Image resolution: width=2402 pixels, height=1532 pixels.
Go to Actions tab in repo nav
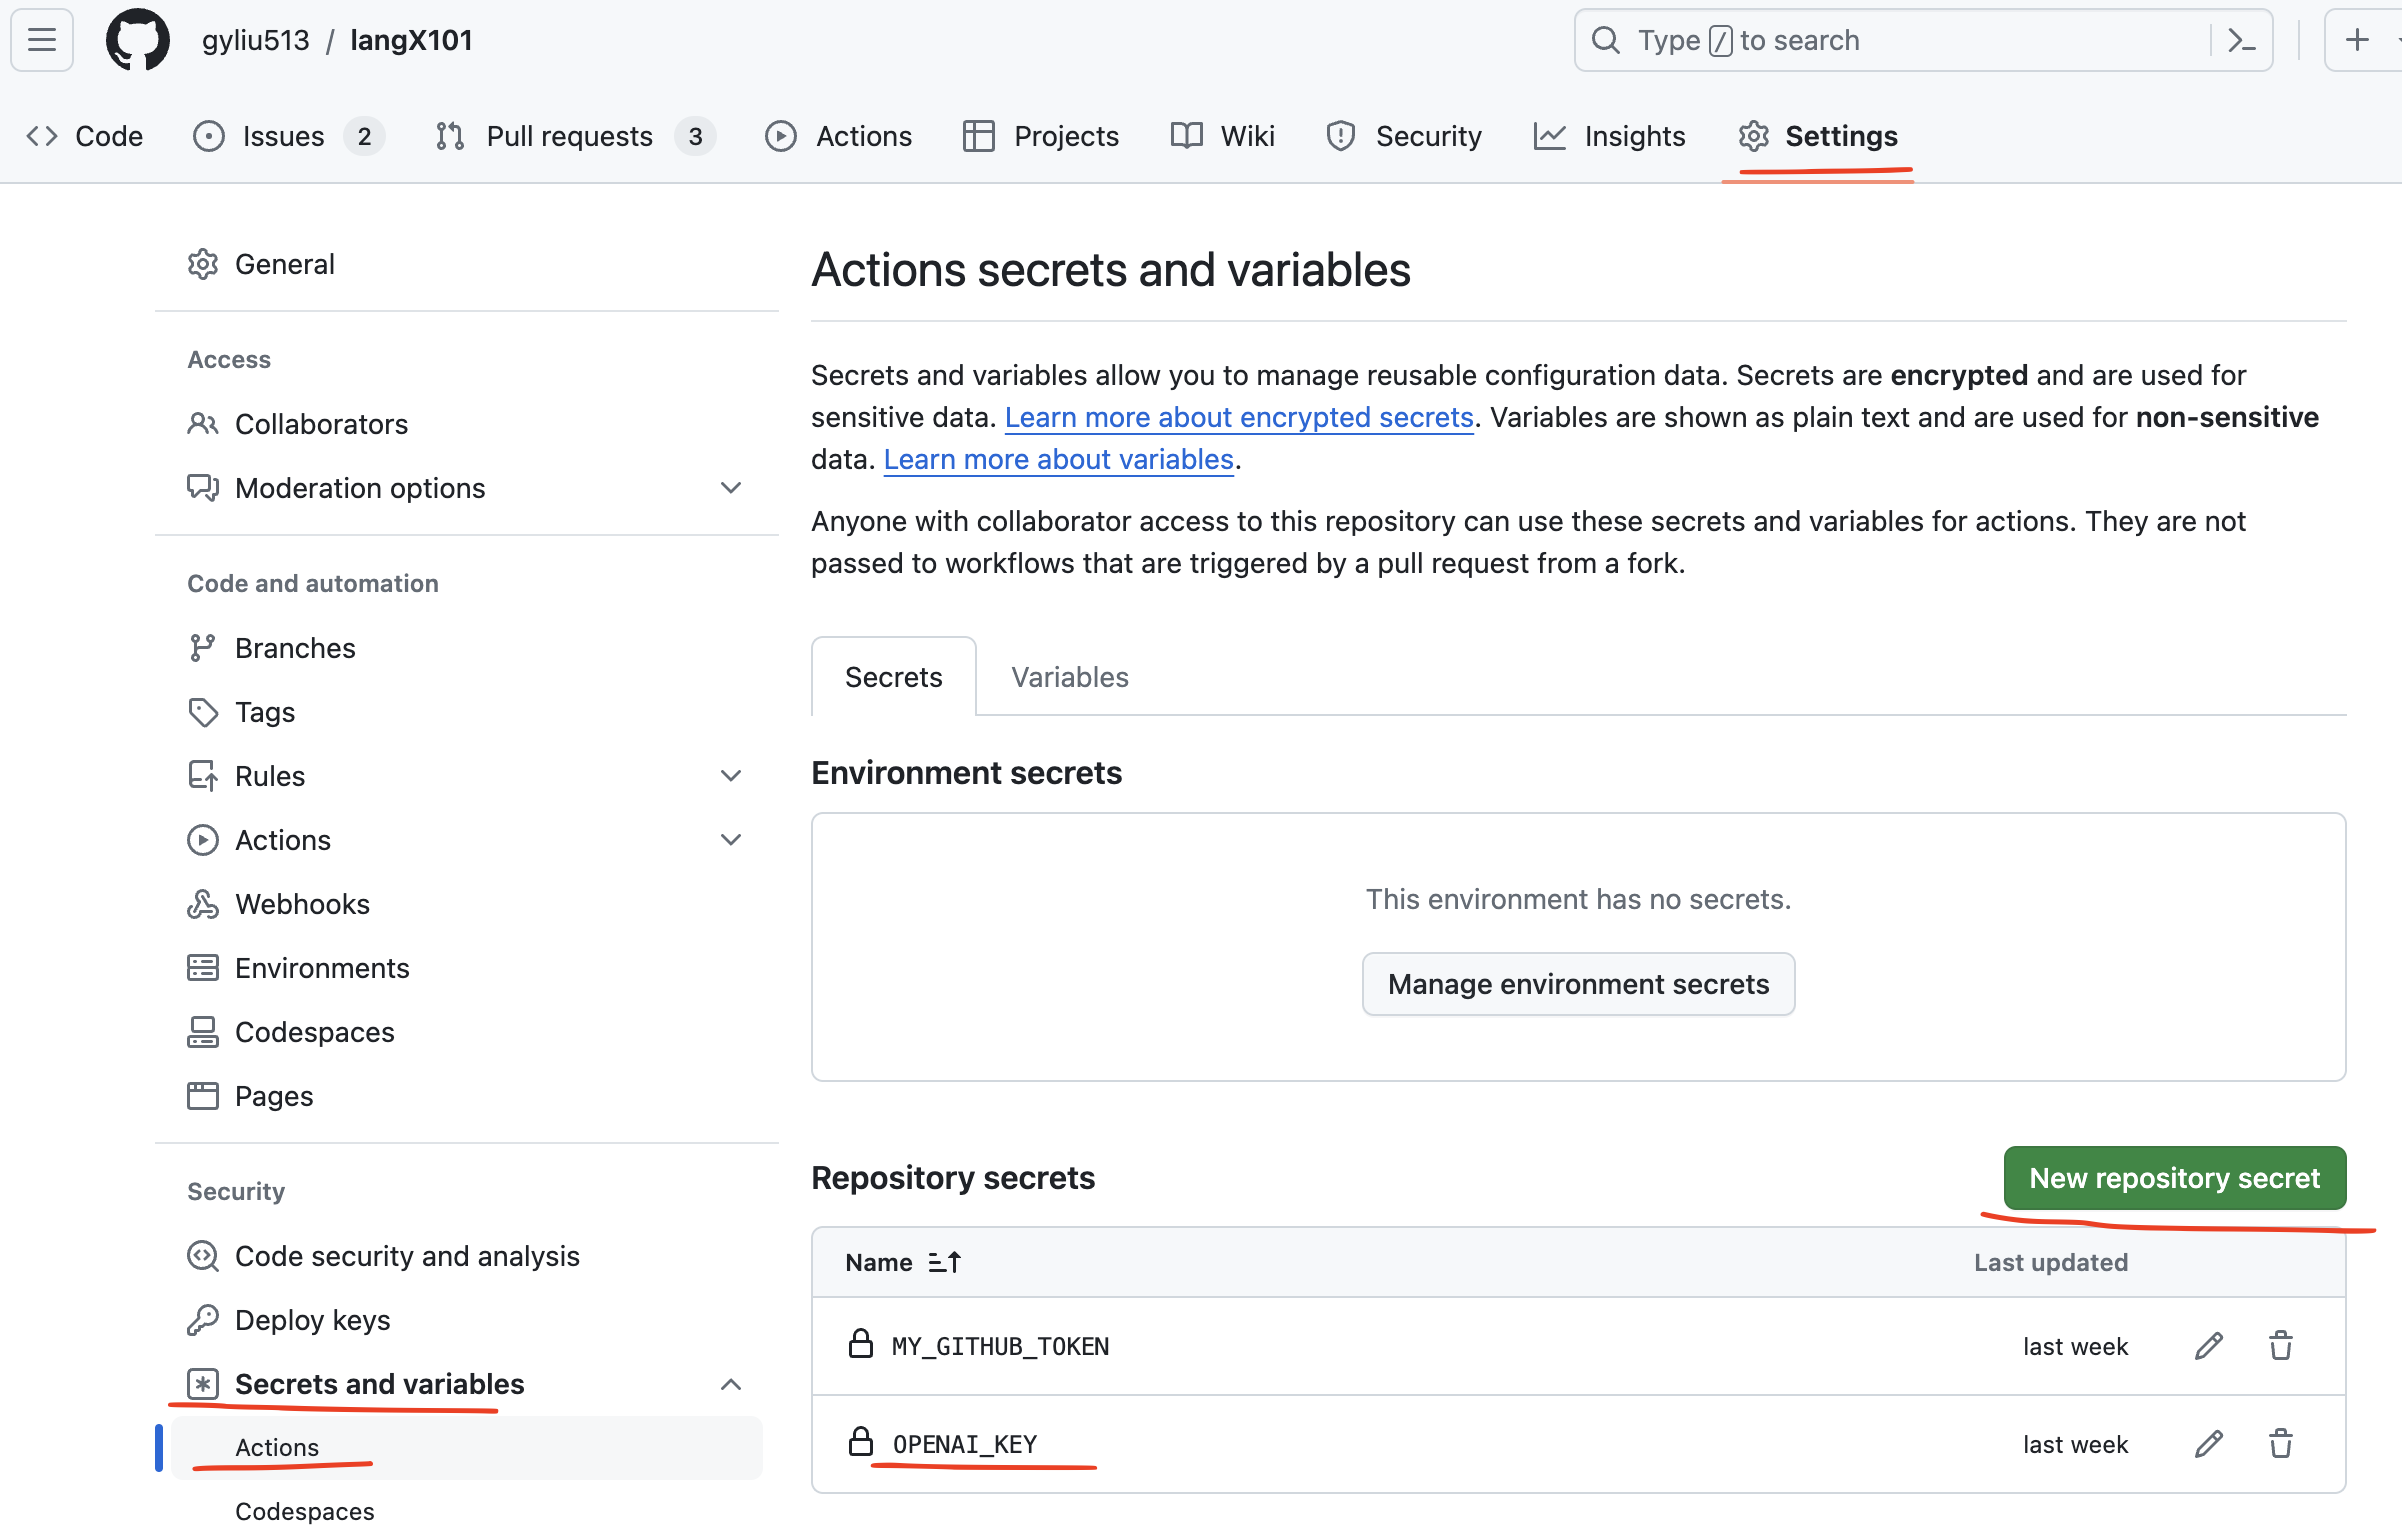click(838, 136)
